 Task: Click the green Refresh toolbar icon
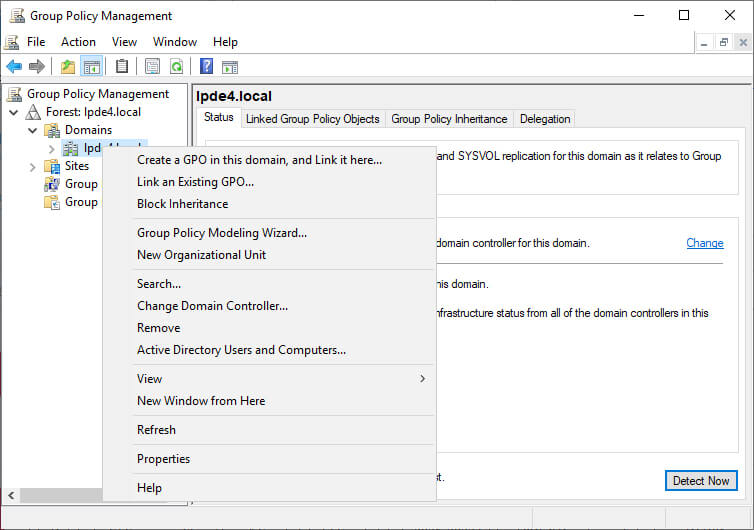[x=176, y=66]
